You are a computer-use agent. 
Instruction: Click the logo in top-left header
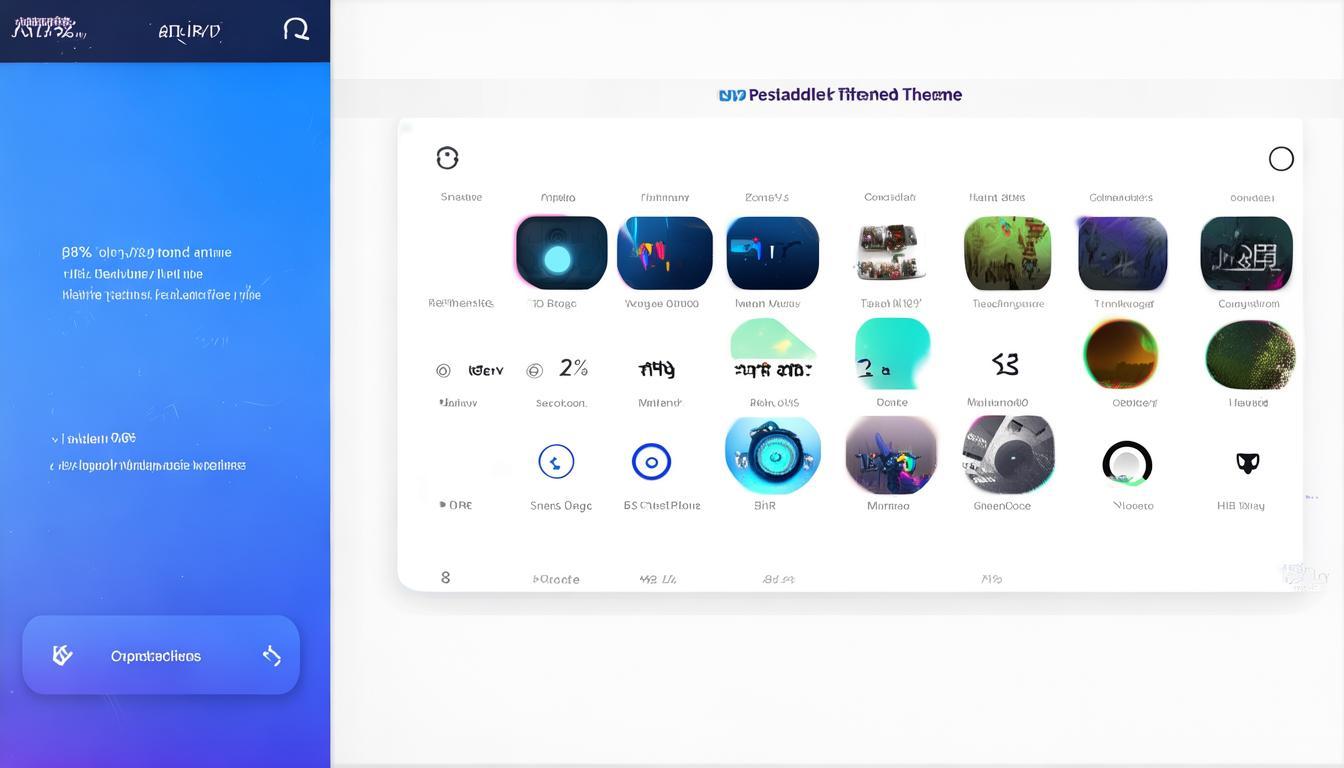[x=45, y=28]
